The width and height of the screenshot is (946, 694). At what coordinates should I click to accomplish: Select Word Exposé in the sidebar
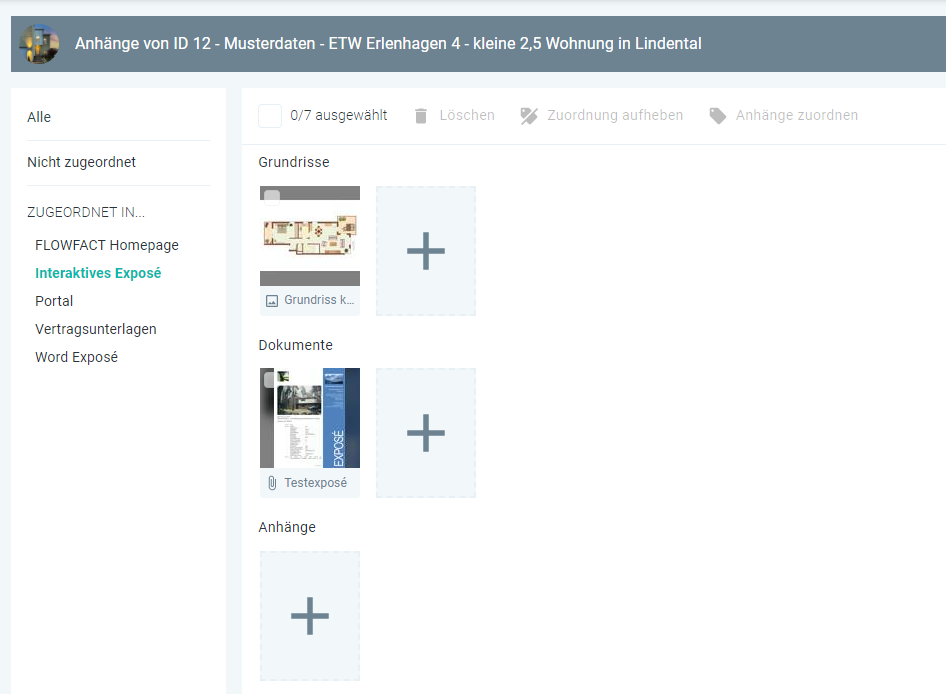click(77, 357)
